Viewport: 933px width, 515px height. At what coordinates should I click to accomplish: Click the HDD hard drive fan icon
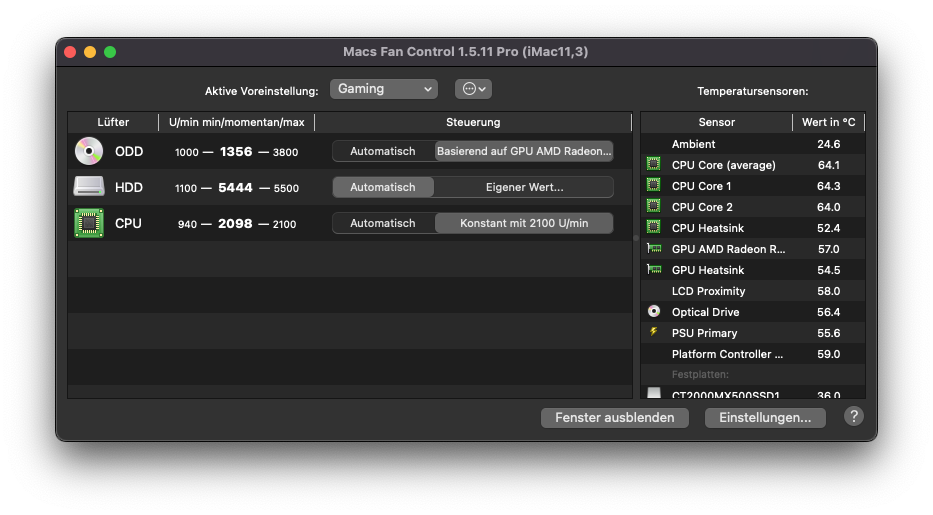pyautogui.click(x=89, y=187)
